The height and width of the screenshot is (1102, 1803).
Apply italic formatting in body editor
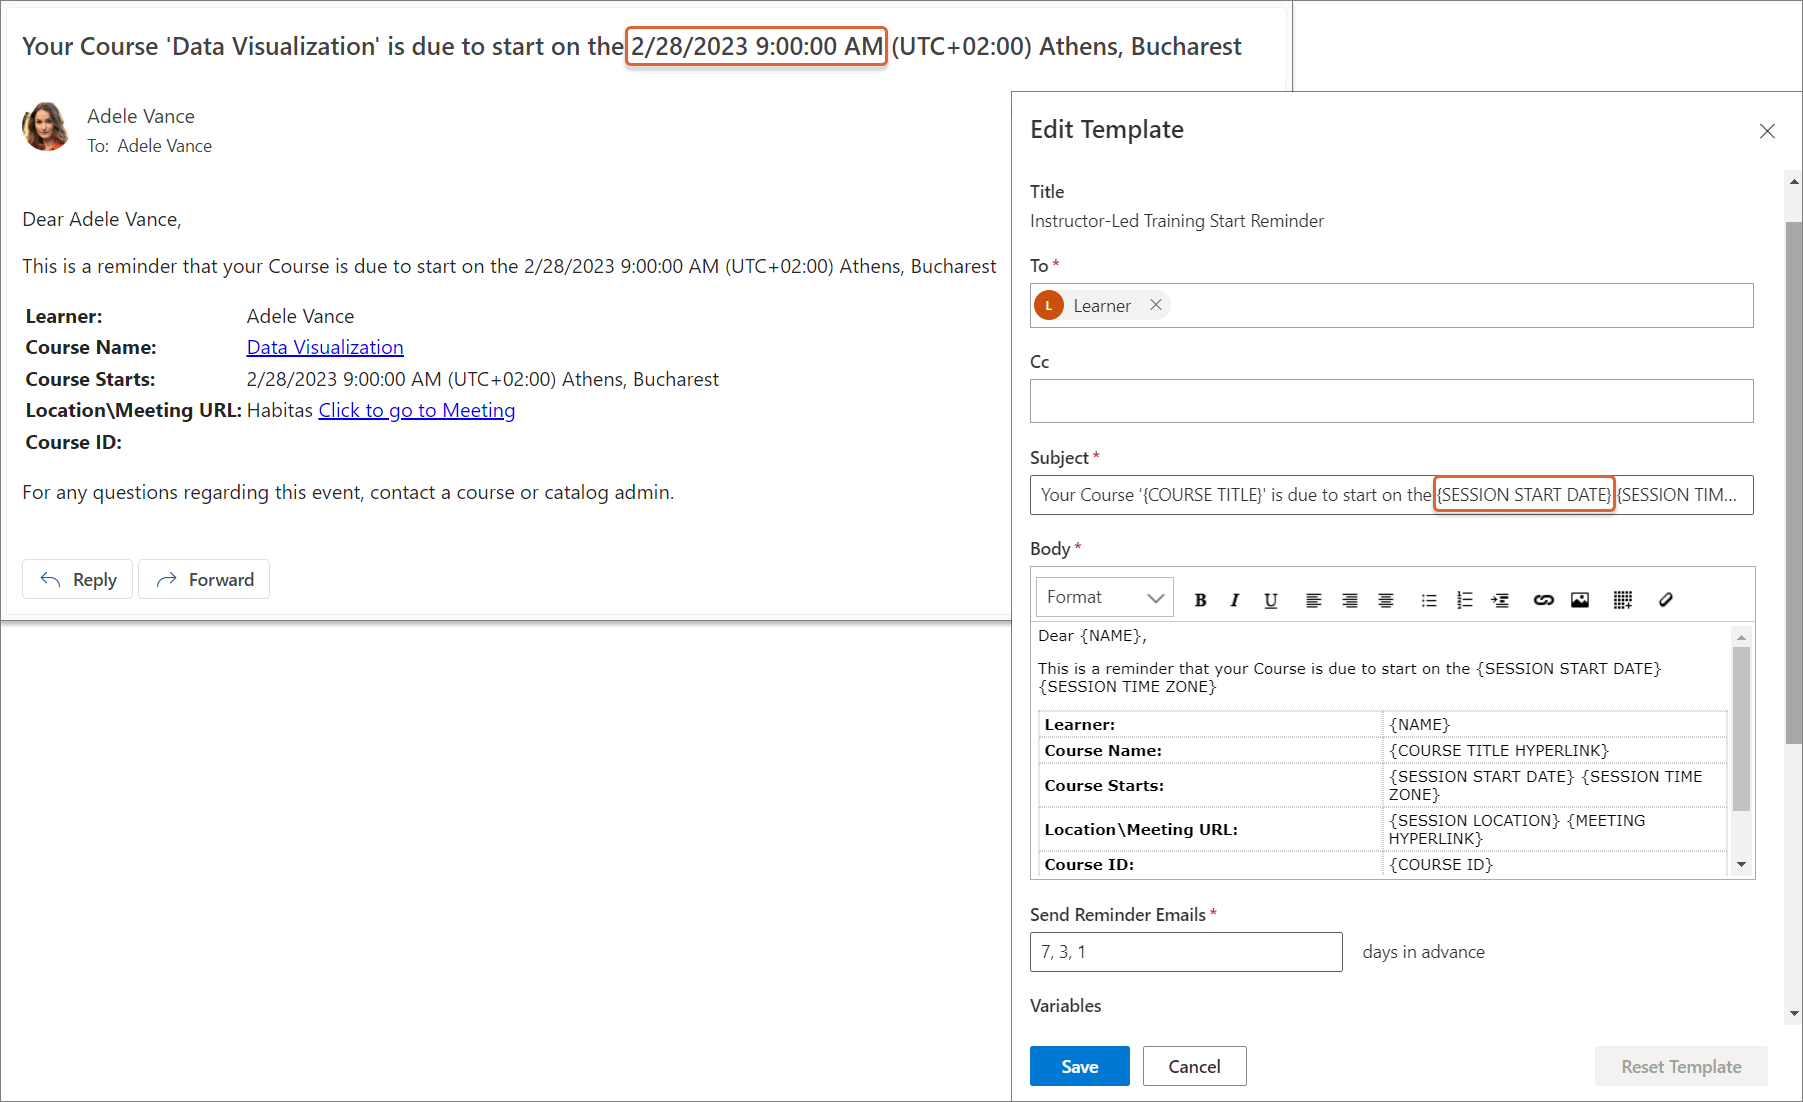pyautogui.click(x=1235, y=600)
